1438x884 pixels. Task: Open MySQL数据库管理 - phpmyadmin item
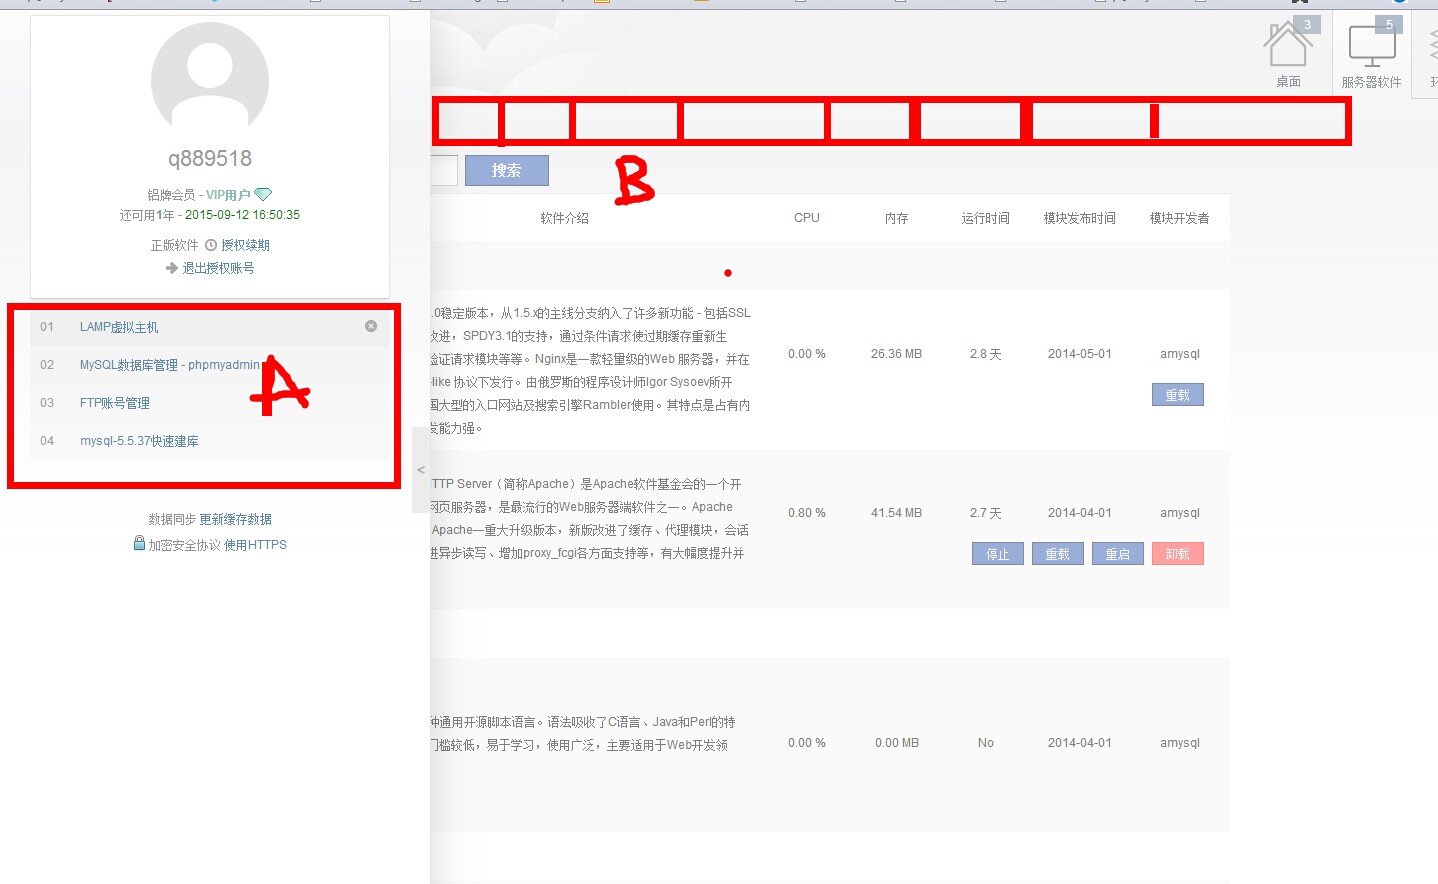point(169,365)
